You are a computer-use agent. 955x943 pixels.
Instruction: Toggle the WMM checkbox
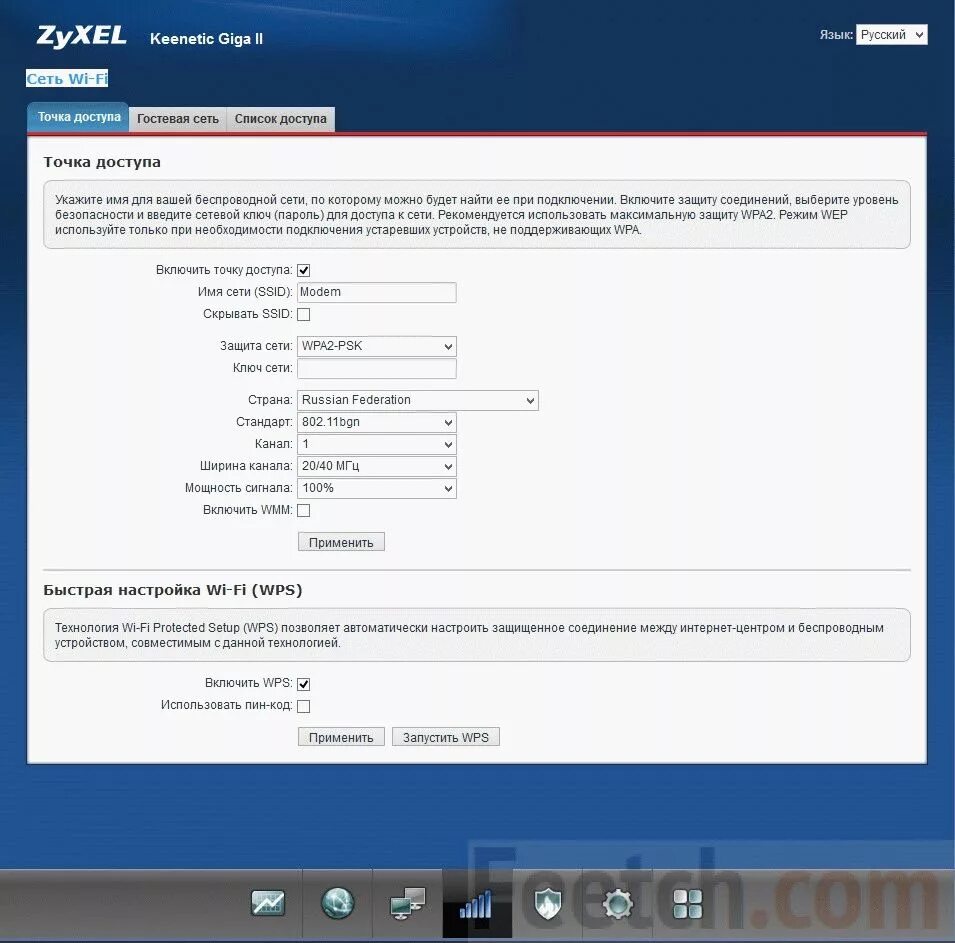coord(303,510)
